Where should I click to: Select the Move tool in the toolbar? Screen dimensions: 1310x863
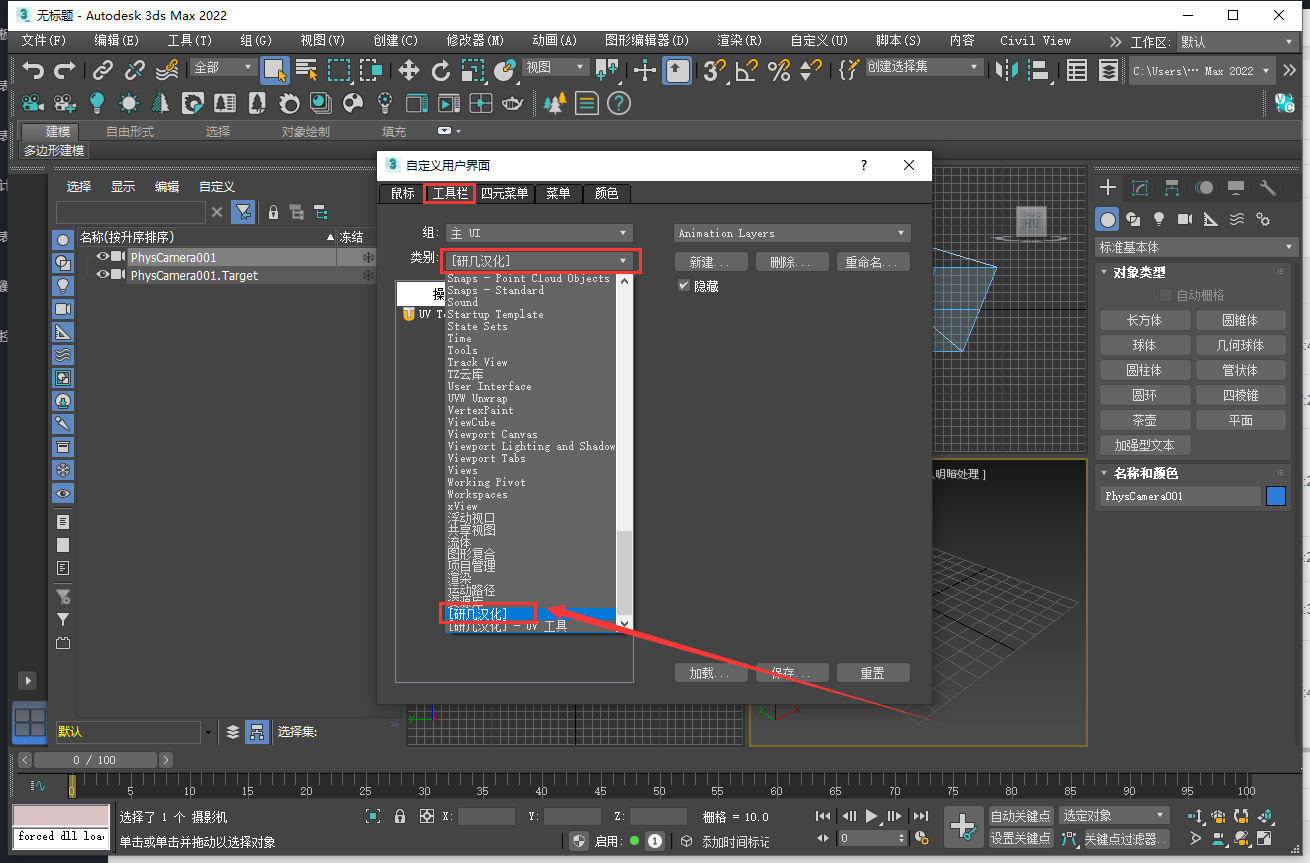409,70
